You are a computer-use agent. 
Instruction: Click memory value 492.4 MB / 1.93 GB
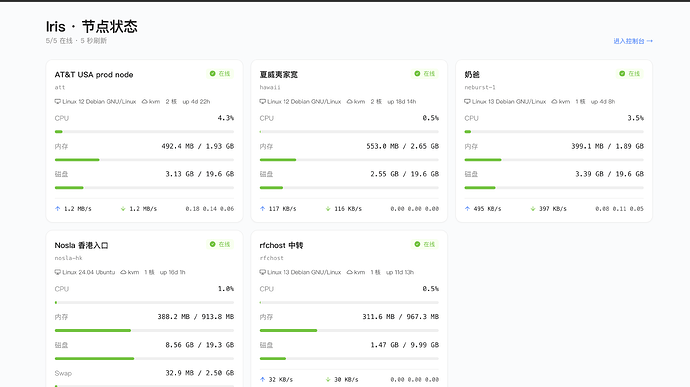[198, 146]
